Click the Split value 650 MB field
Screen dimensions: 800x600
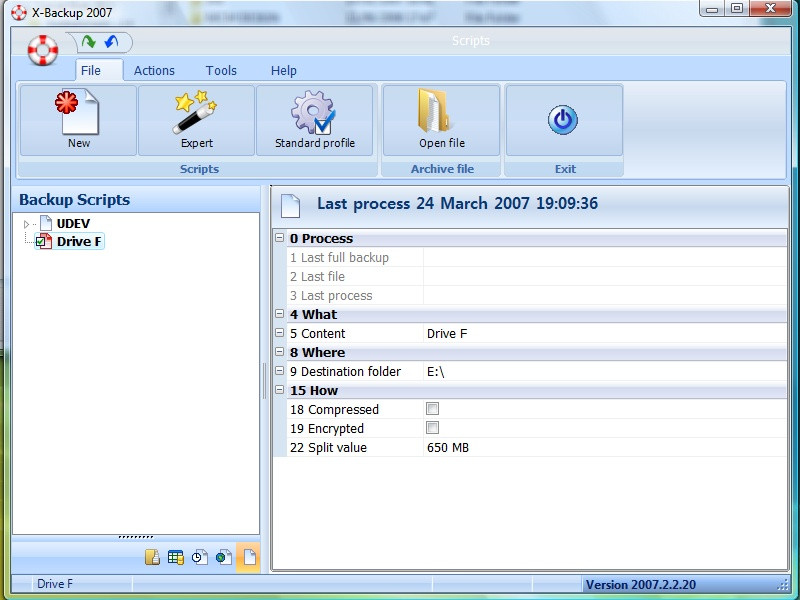[605, 447]
